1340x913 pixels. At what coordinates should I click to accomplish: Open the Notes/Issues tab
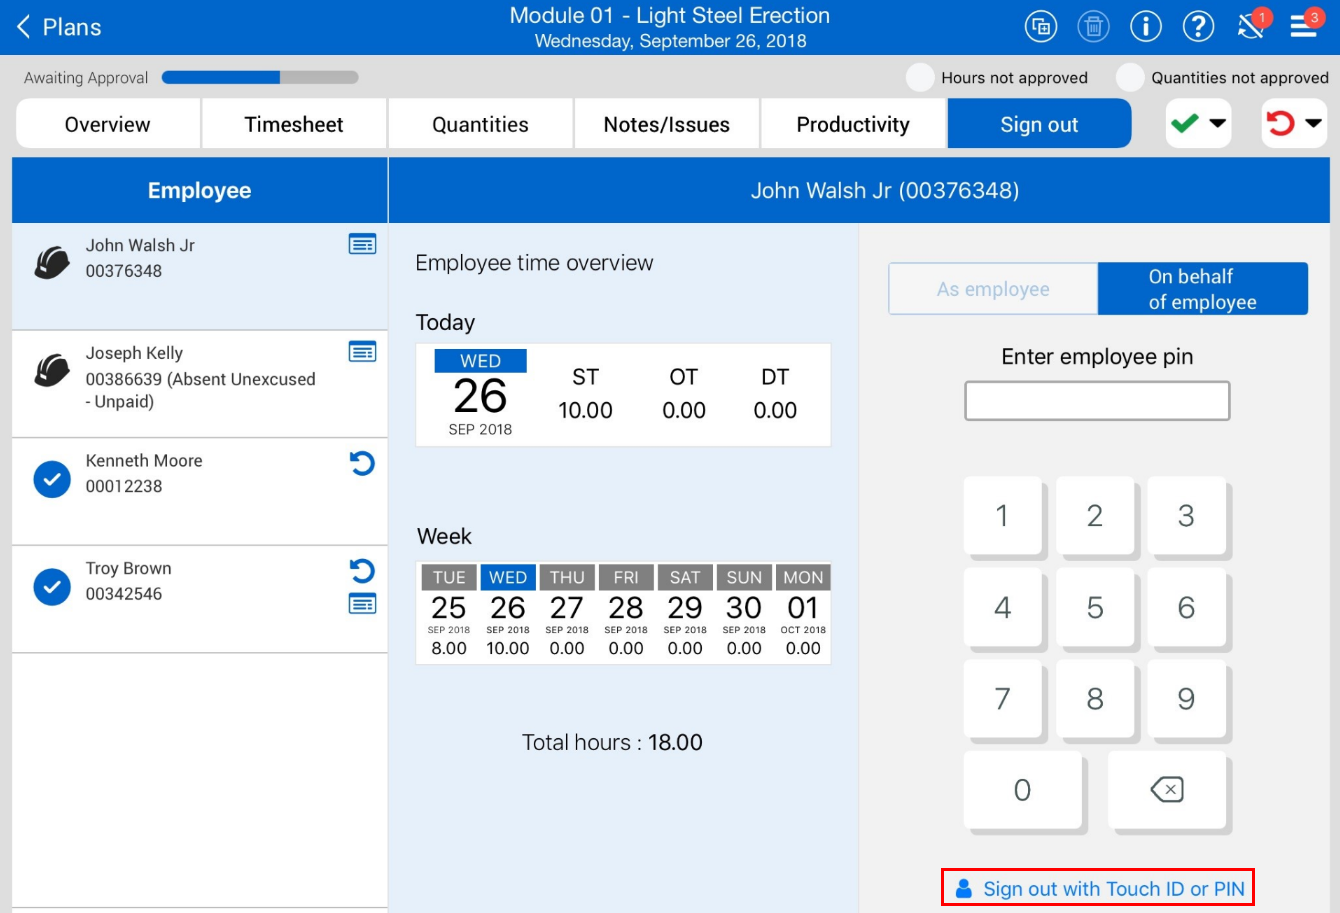[x=667, y=124]
